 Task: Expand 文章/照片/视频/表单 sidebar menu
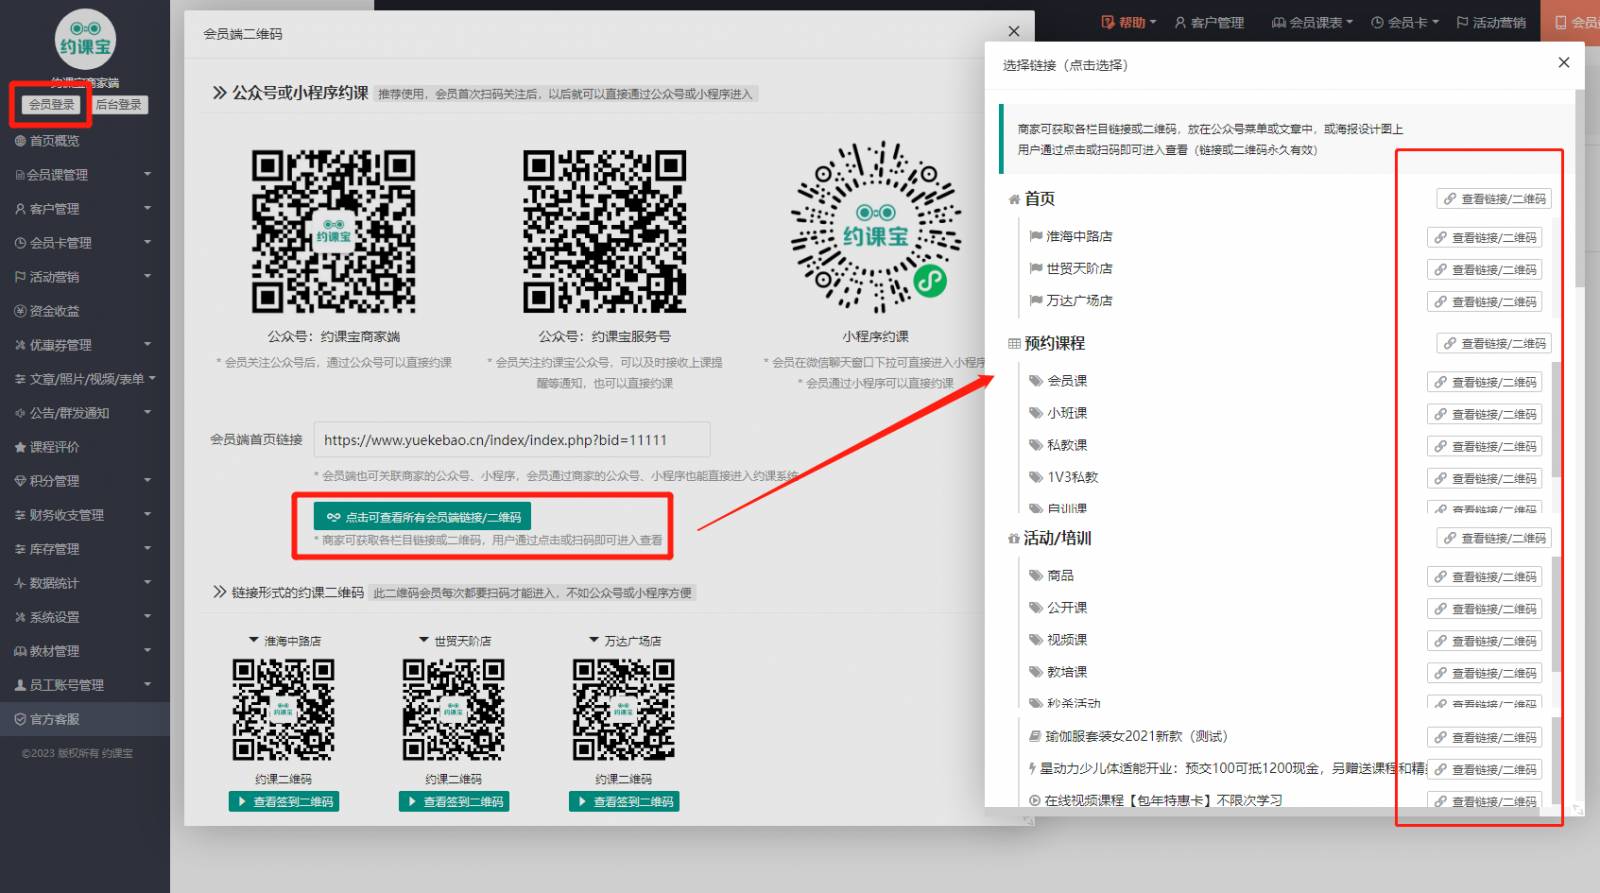85,379
